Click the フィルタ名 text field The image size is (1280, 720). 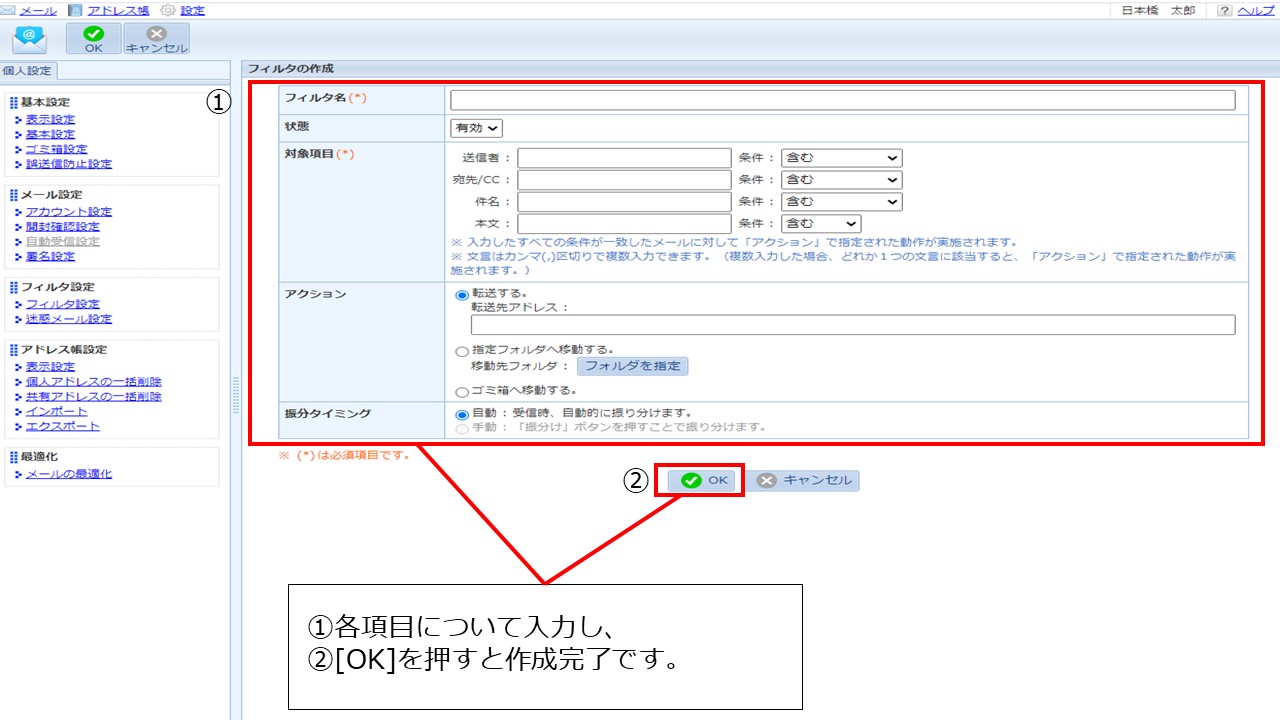click(x=842, y=100)
